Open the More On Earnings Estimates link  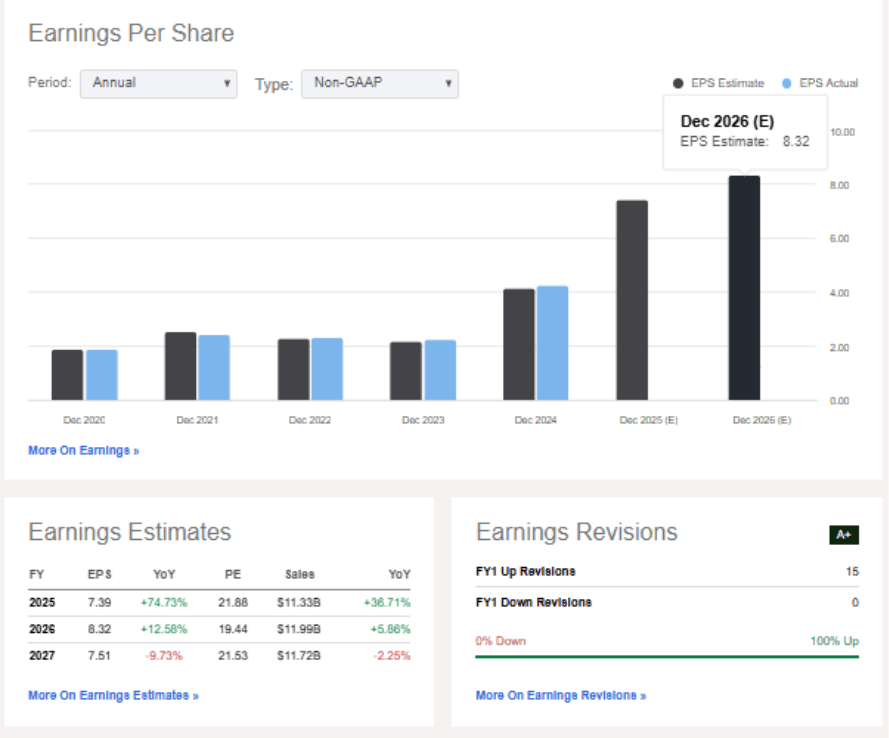(113, 694)
